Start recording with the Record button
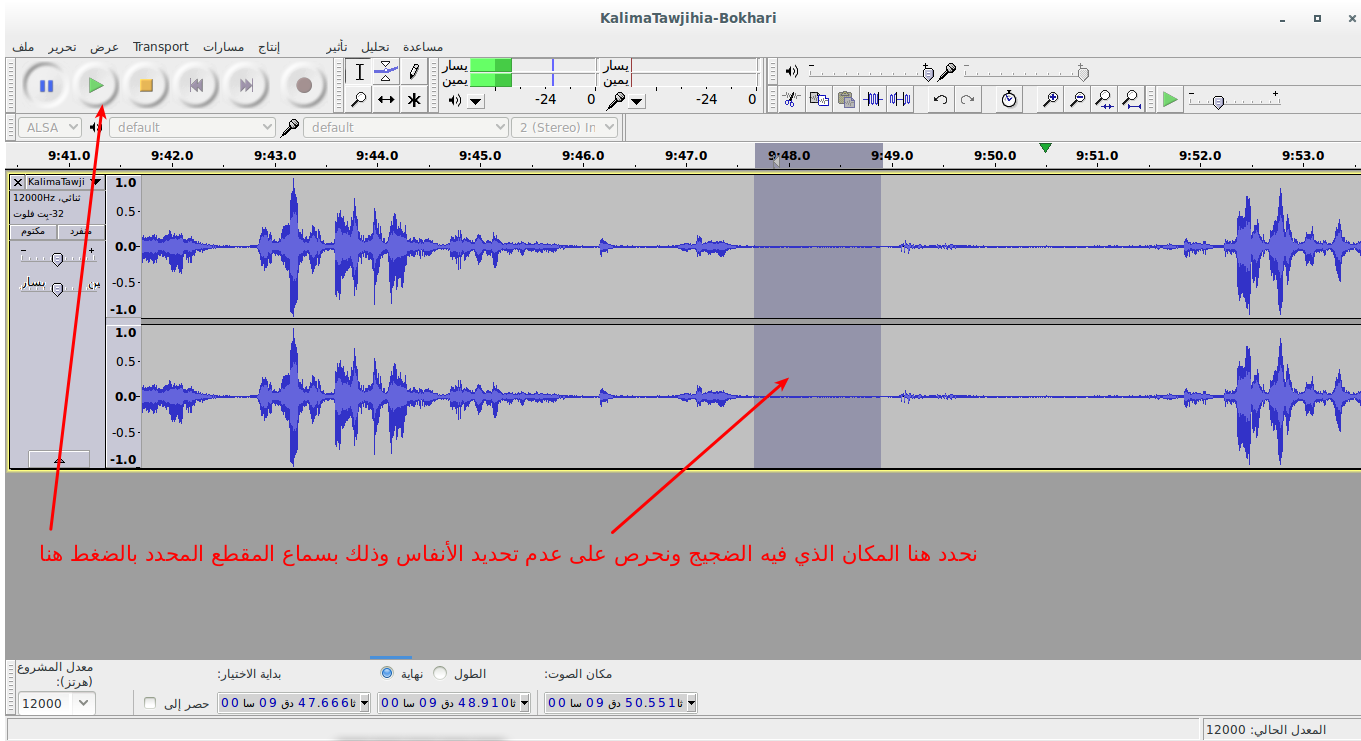This screenshot has width=1361, height=741. click(304, 85)
